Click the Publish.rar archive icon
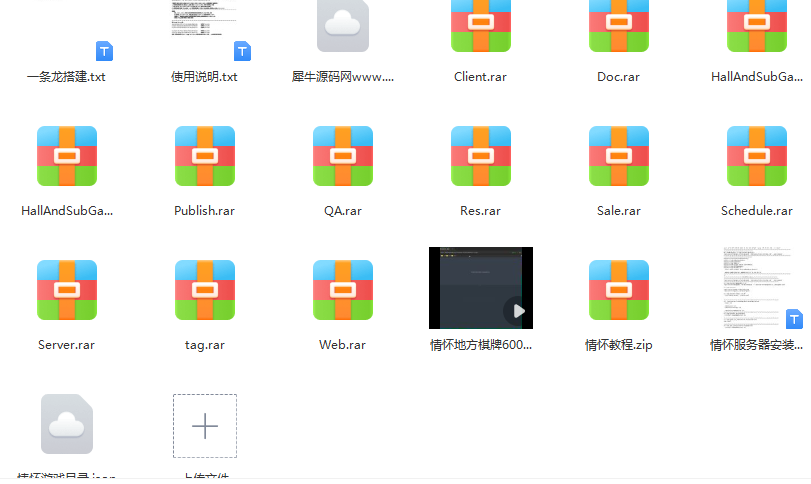Viewport: 811px width, 484px height. coord(205,156)
